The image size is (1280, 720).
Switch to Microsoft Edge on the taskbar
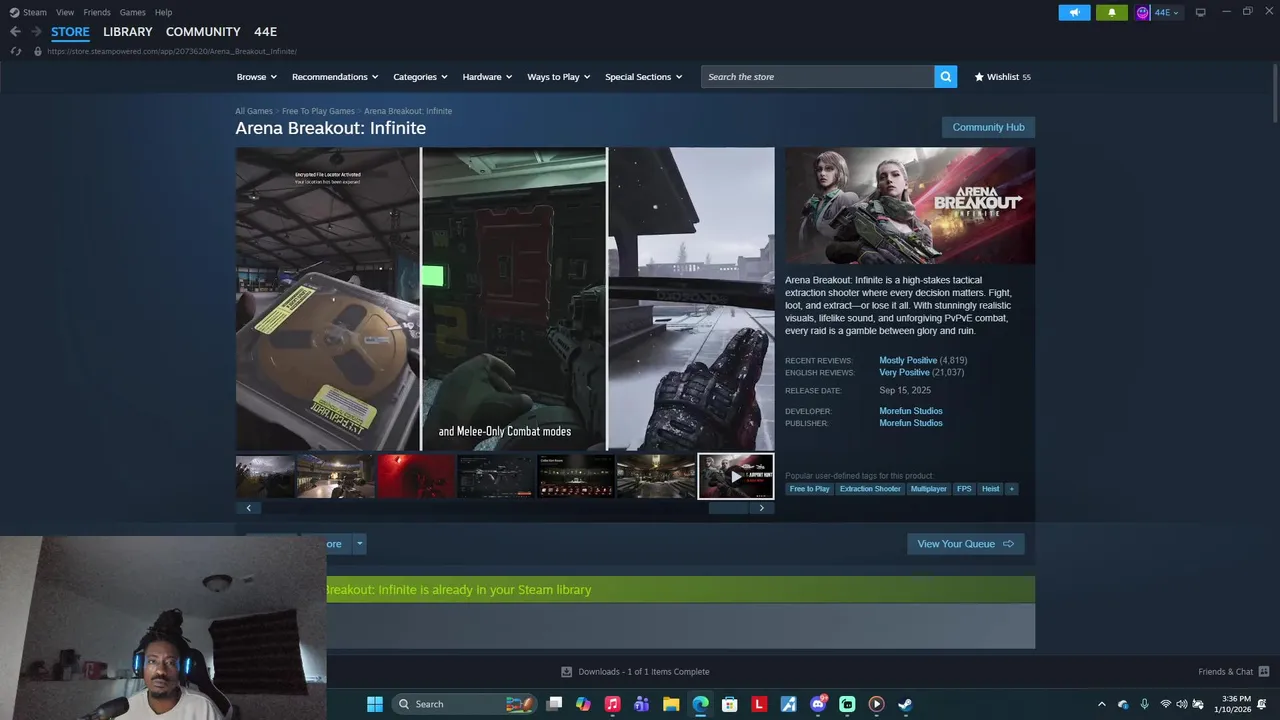700,704
